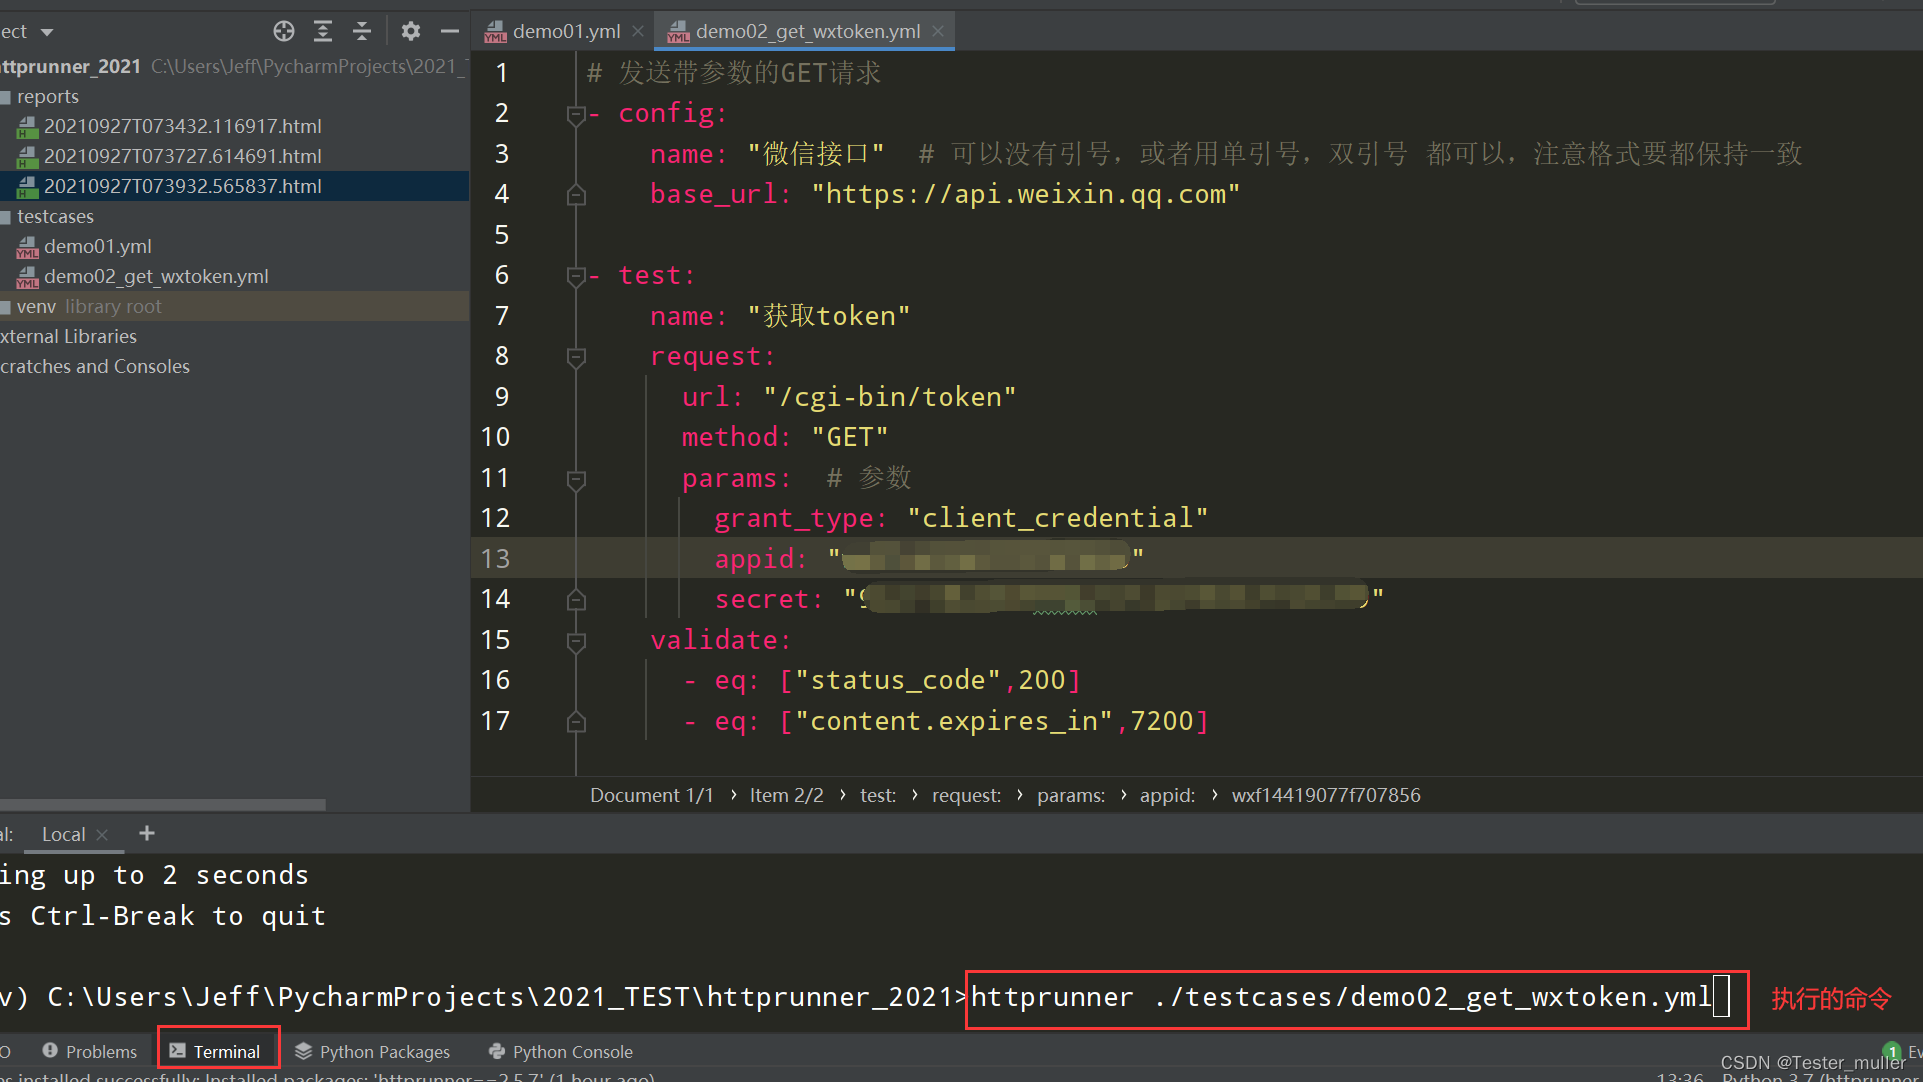Click breadcrumb item 'test:'
The image size is (1923, 1082).
click(x=878, y=795)
